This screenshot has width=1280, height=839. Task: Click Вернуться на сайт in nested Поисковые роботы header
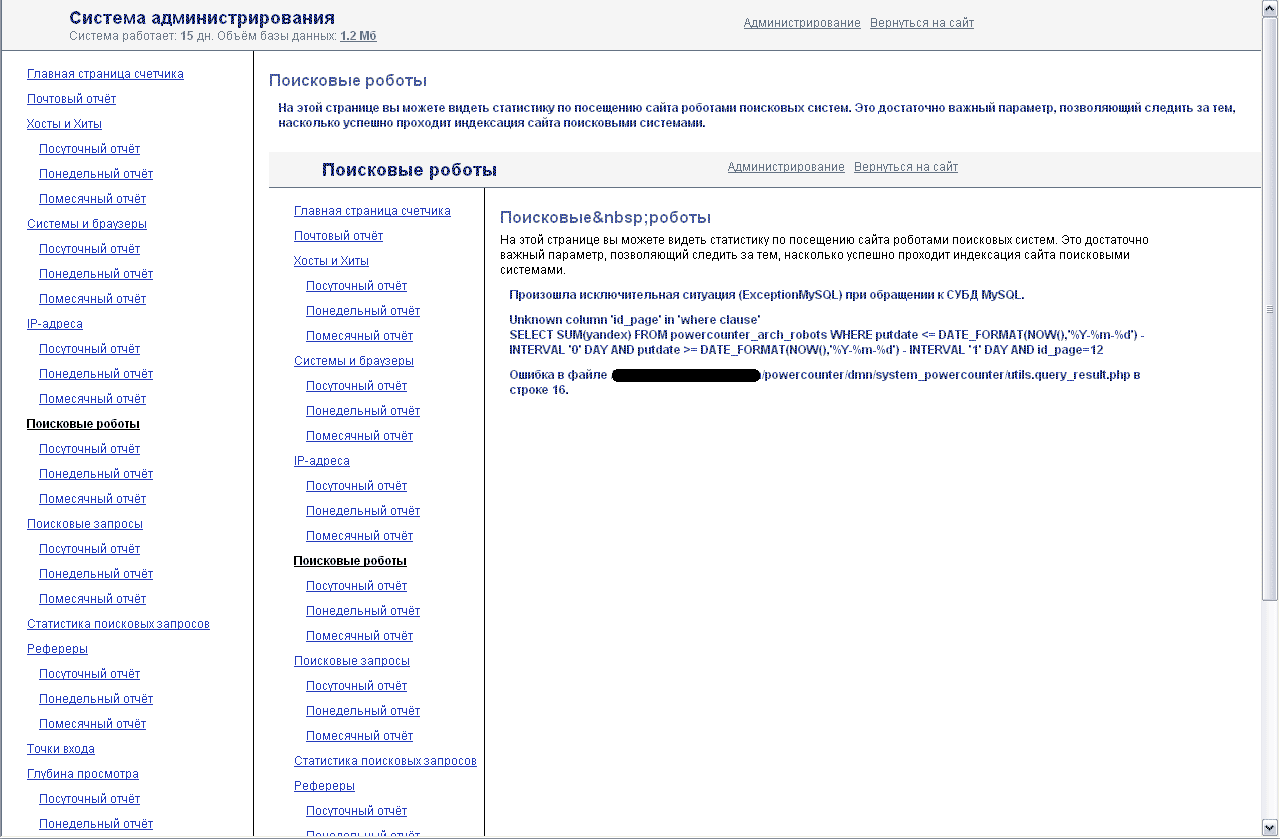pyautogui.click(x=906, y=167)
